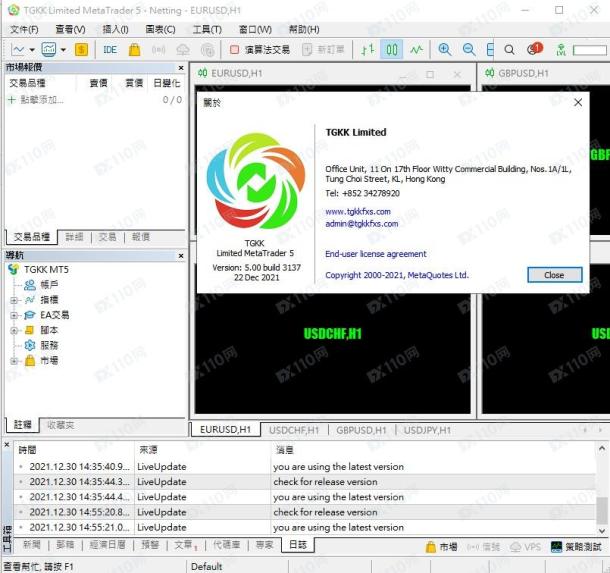Open the 幫助(H) menu

coord(304,30)
